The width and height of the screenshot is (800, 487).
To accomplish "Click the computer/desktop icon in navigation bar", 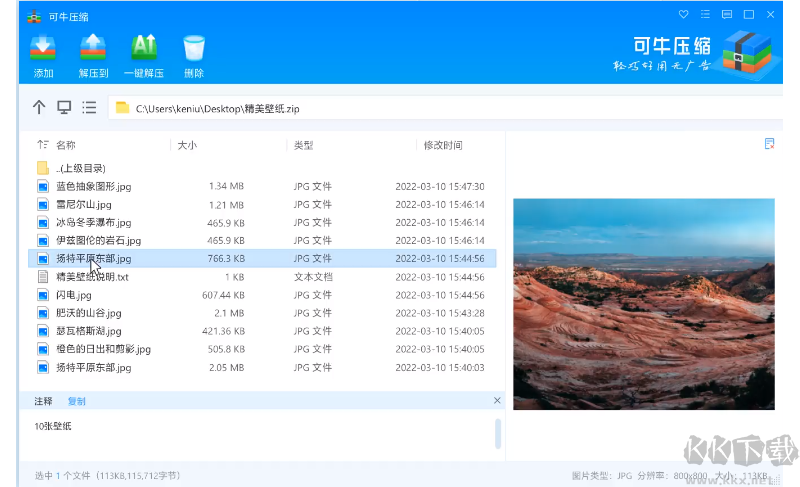I will click(x=64, y=108).
